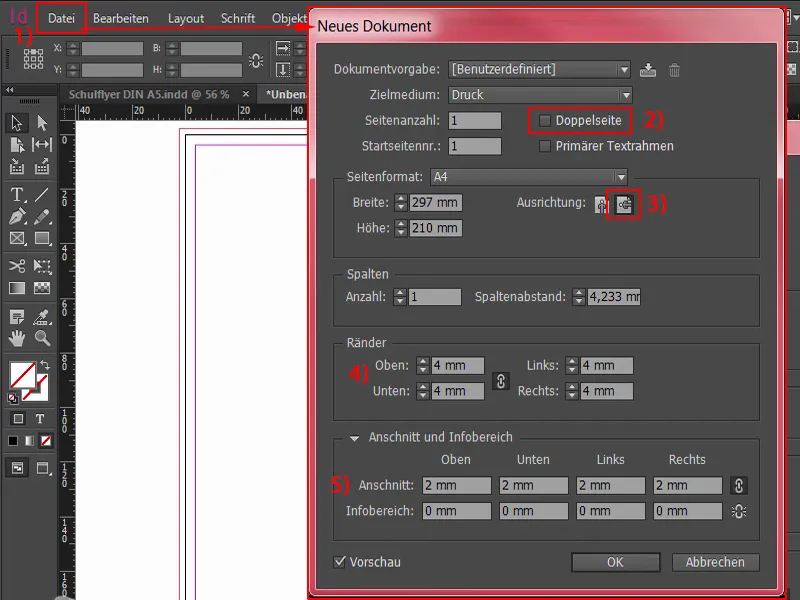Choose the Gap tool
The image size is (800, 600).
pyautogui.click(x=42, y=145)
